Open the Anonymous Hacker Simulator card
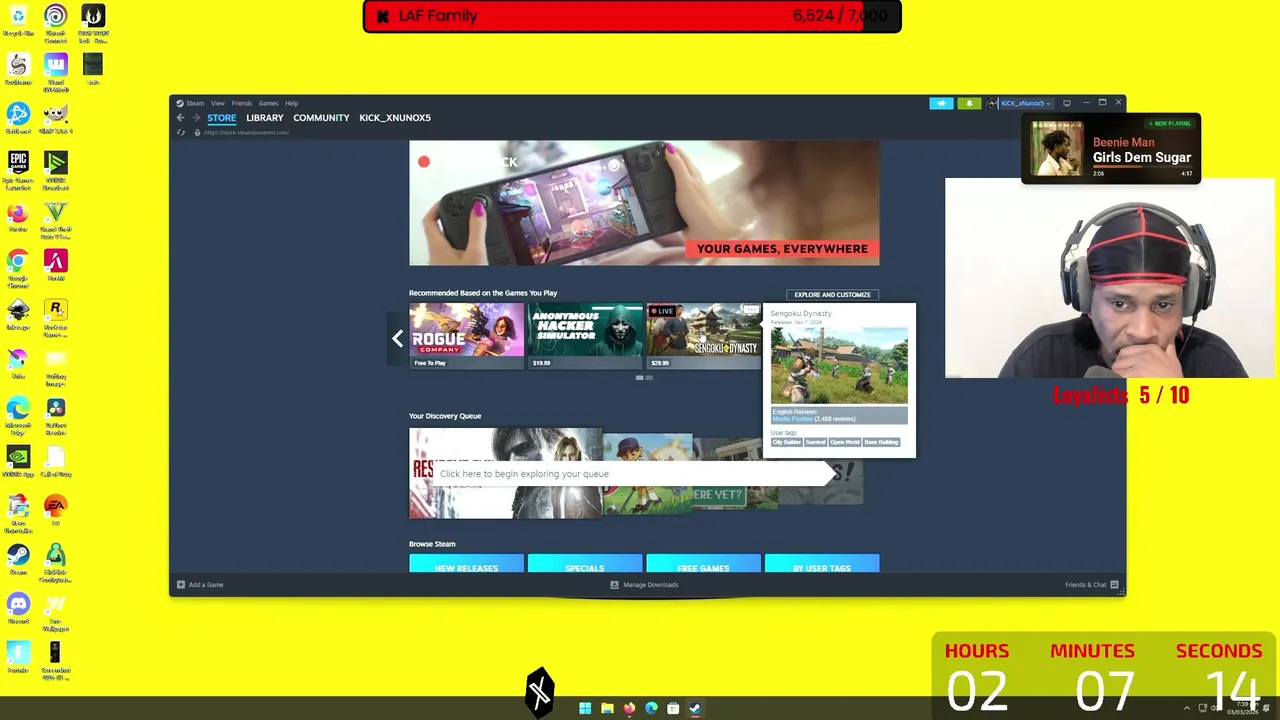This screenshot has height=720, width=1280. [x=585, y=335]
